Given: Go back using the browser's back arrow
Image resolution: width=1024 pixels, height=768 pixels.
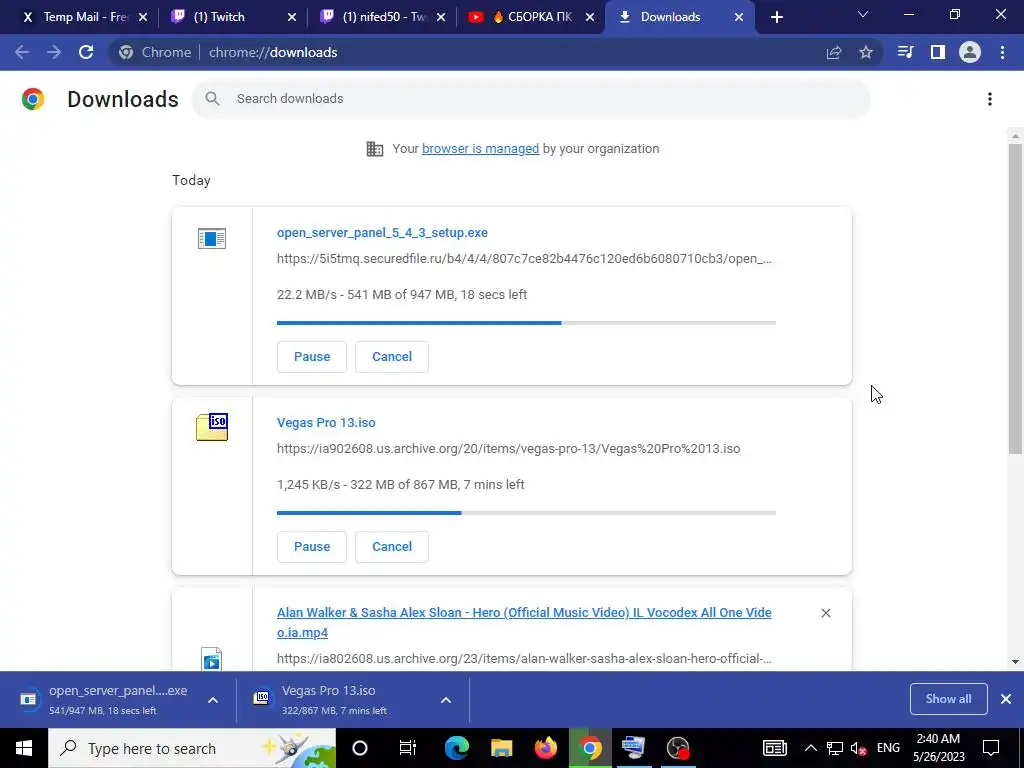Looking at the screenshot, I should point(22,52).
